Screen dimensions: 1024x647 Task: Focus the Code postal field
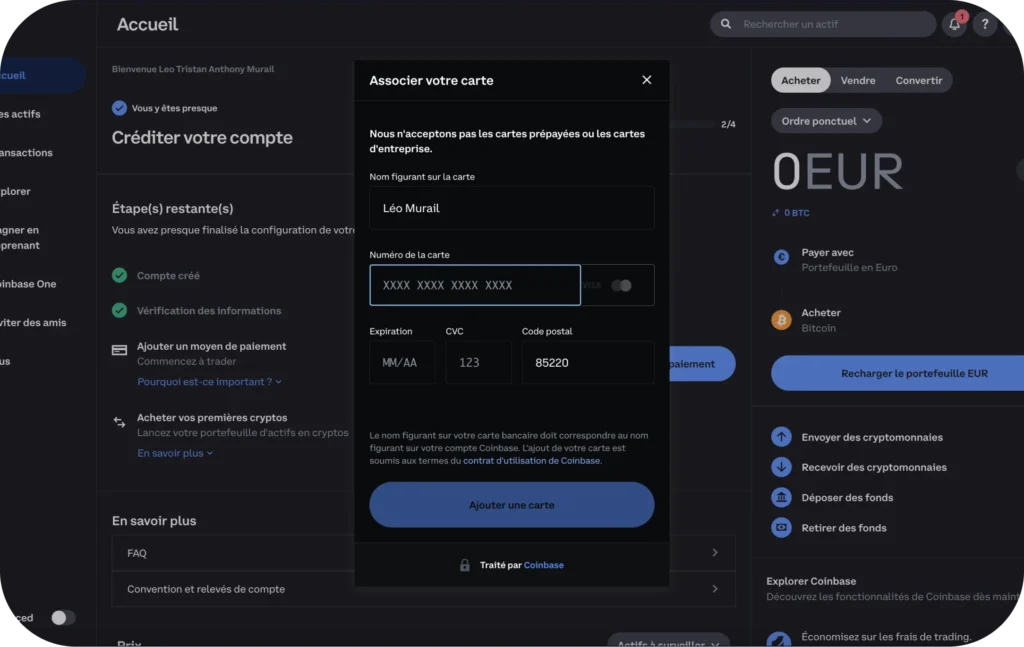(588, 362)
